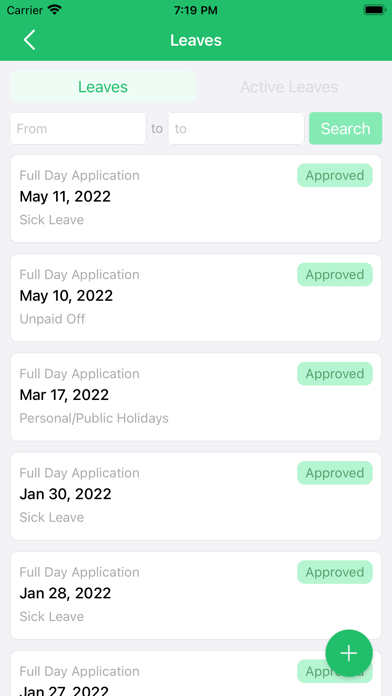Screen dimensions: 392x696
Task: Open the Jan 30, 2022 sick leave
Action: coord(196,496)
